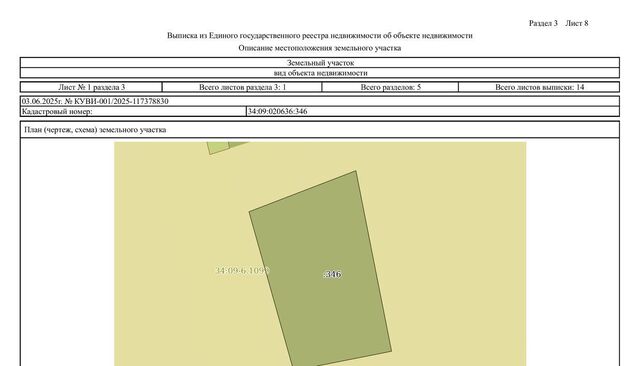The width and height of the screenshot is (640, 366).
Task: Select the 'Лист № 1 раздела 3' cell
Action: pos(91,87)
